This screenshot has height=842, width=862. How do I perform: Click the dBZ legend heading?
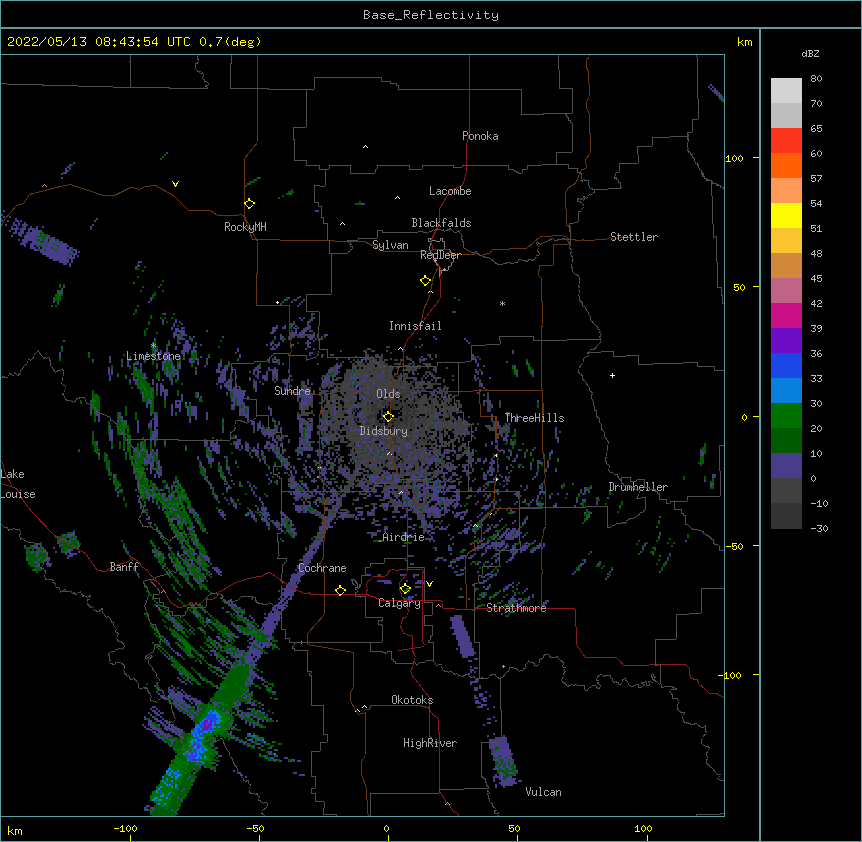[810, 53]
